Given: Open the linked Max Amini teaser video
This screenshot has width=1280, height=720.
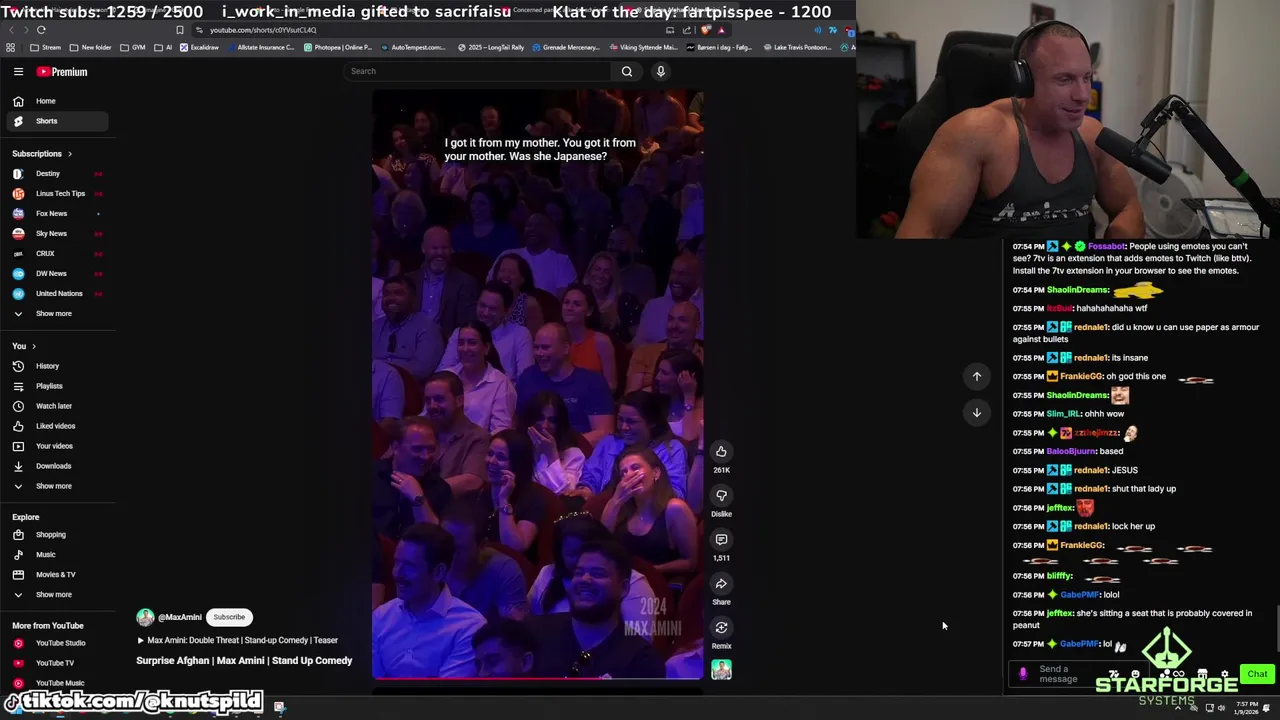Looking at the screenshot, I should pyautogui.click(x=238, y=640).
